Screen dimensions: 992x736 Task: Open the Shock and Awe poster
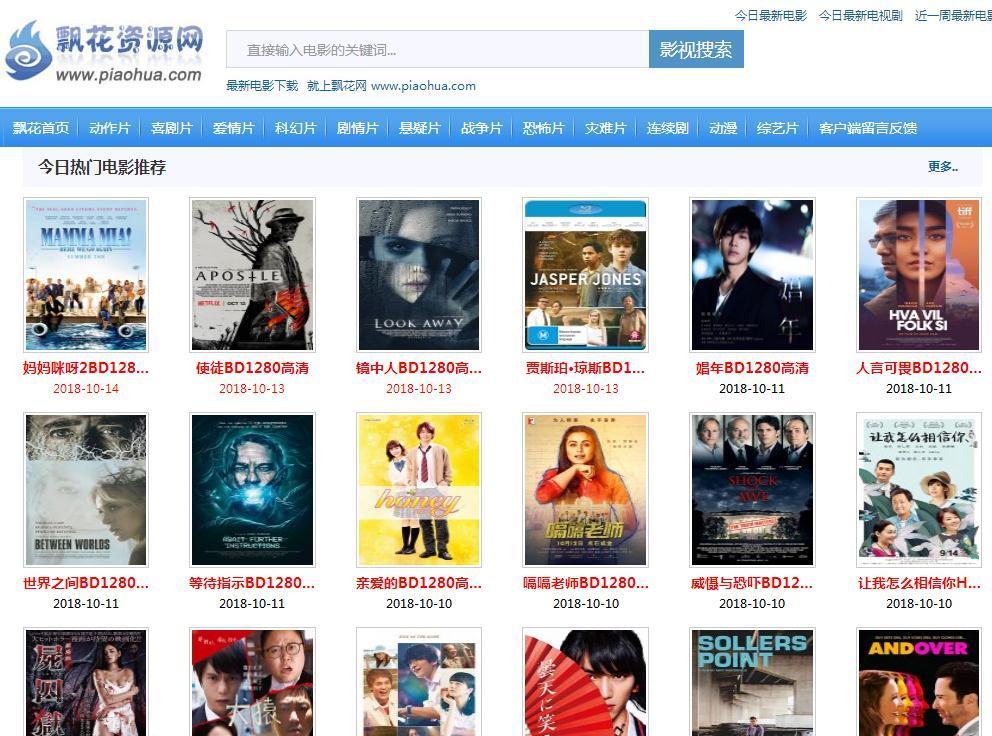752,490
